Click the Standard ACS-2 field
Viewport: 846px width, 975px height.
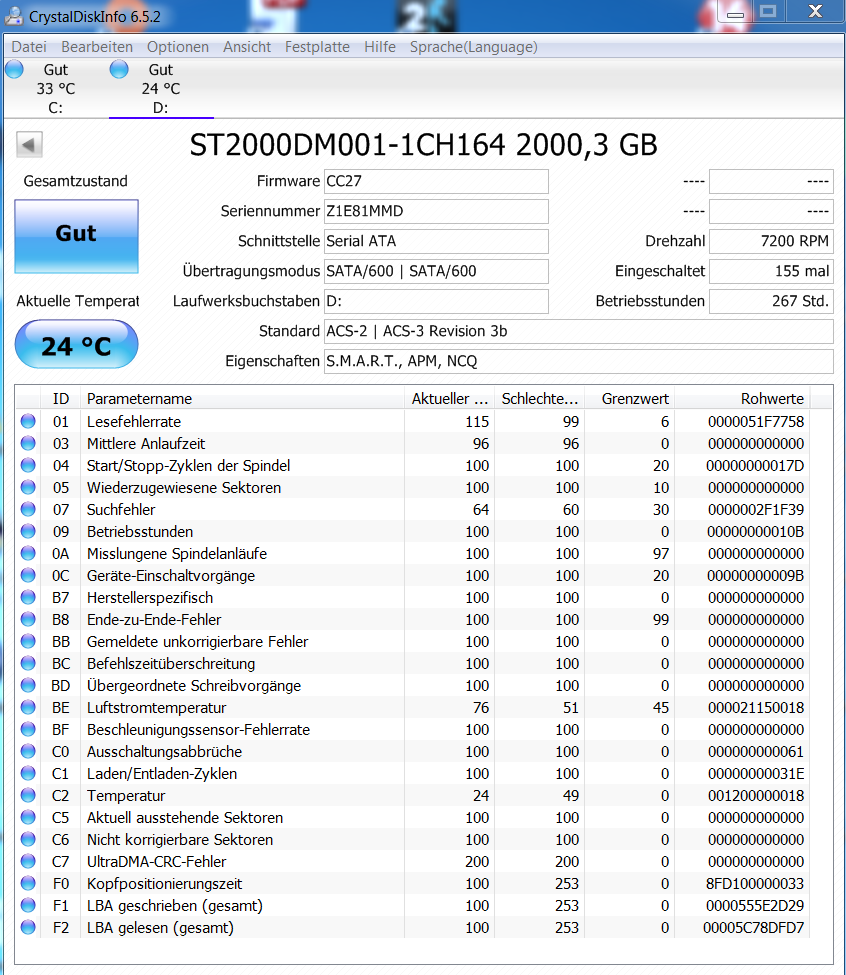[x=579, y=331]
